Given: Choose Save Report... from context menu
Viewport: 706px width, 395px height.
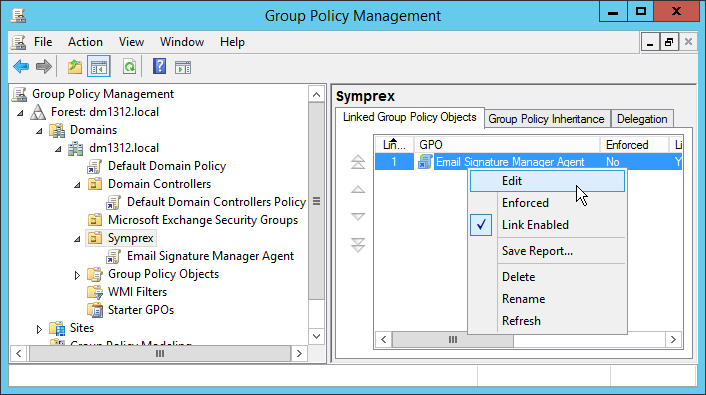Looking at the screenshot, I should click(x=548, y=251).
